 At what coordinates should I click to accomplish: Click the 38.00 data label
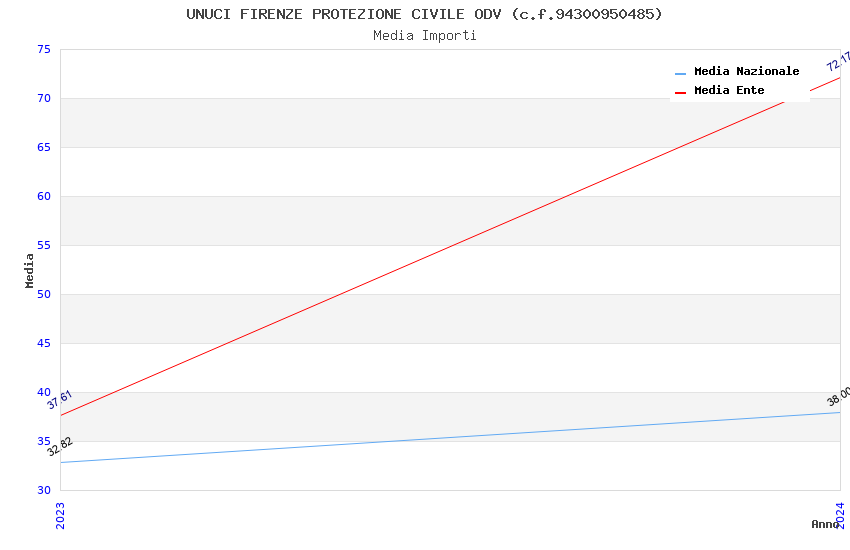click(838, 396)
